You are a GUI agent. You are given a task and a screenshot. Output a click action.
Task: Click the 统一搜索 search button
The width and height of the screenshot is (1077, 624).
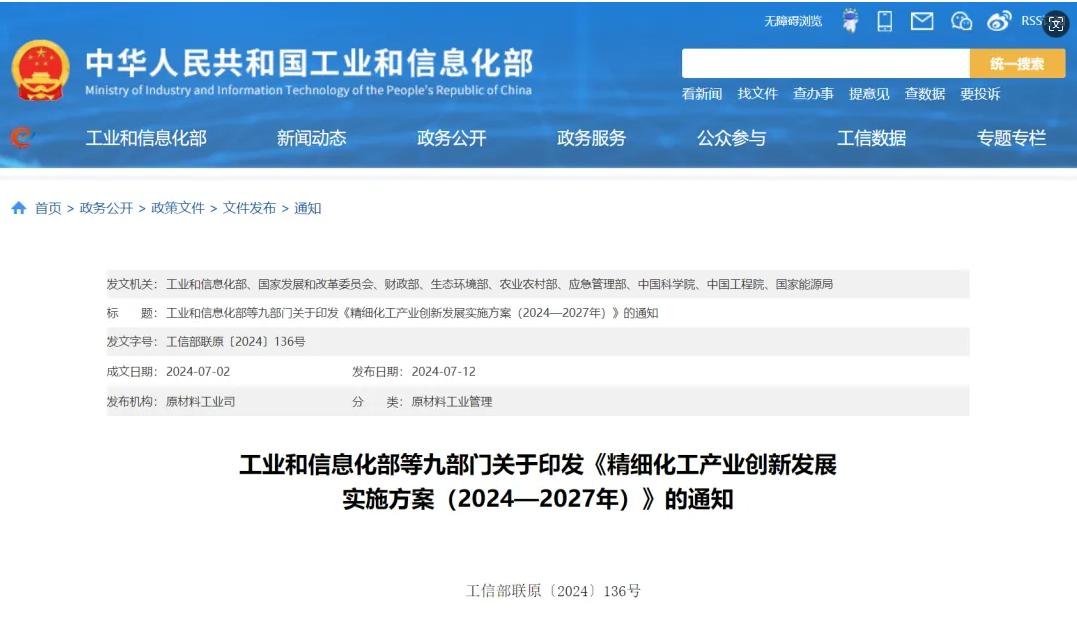click(x=1017, y=63)
